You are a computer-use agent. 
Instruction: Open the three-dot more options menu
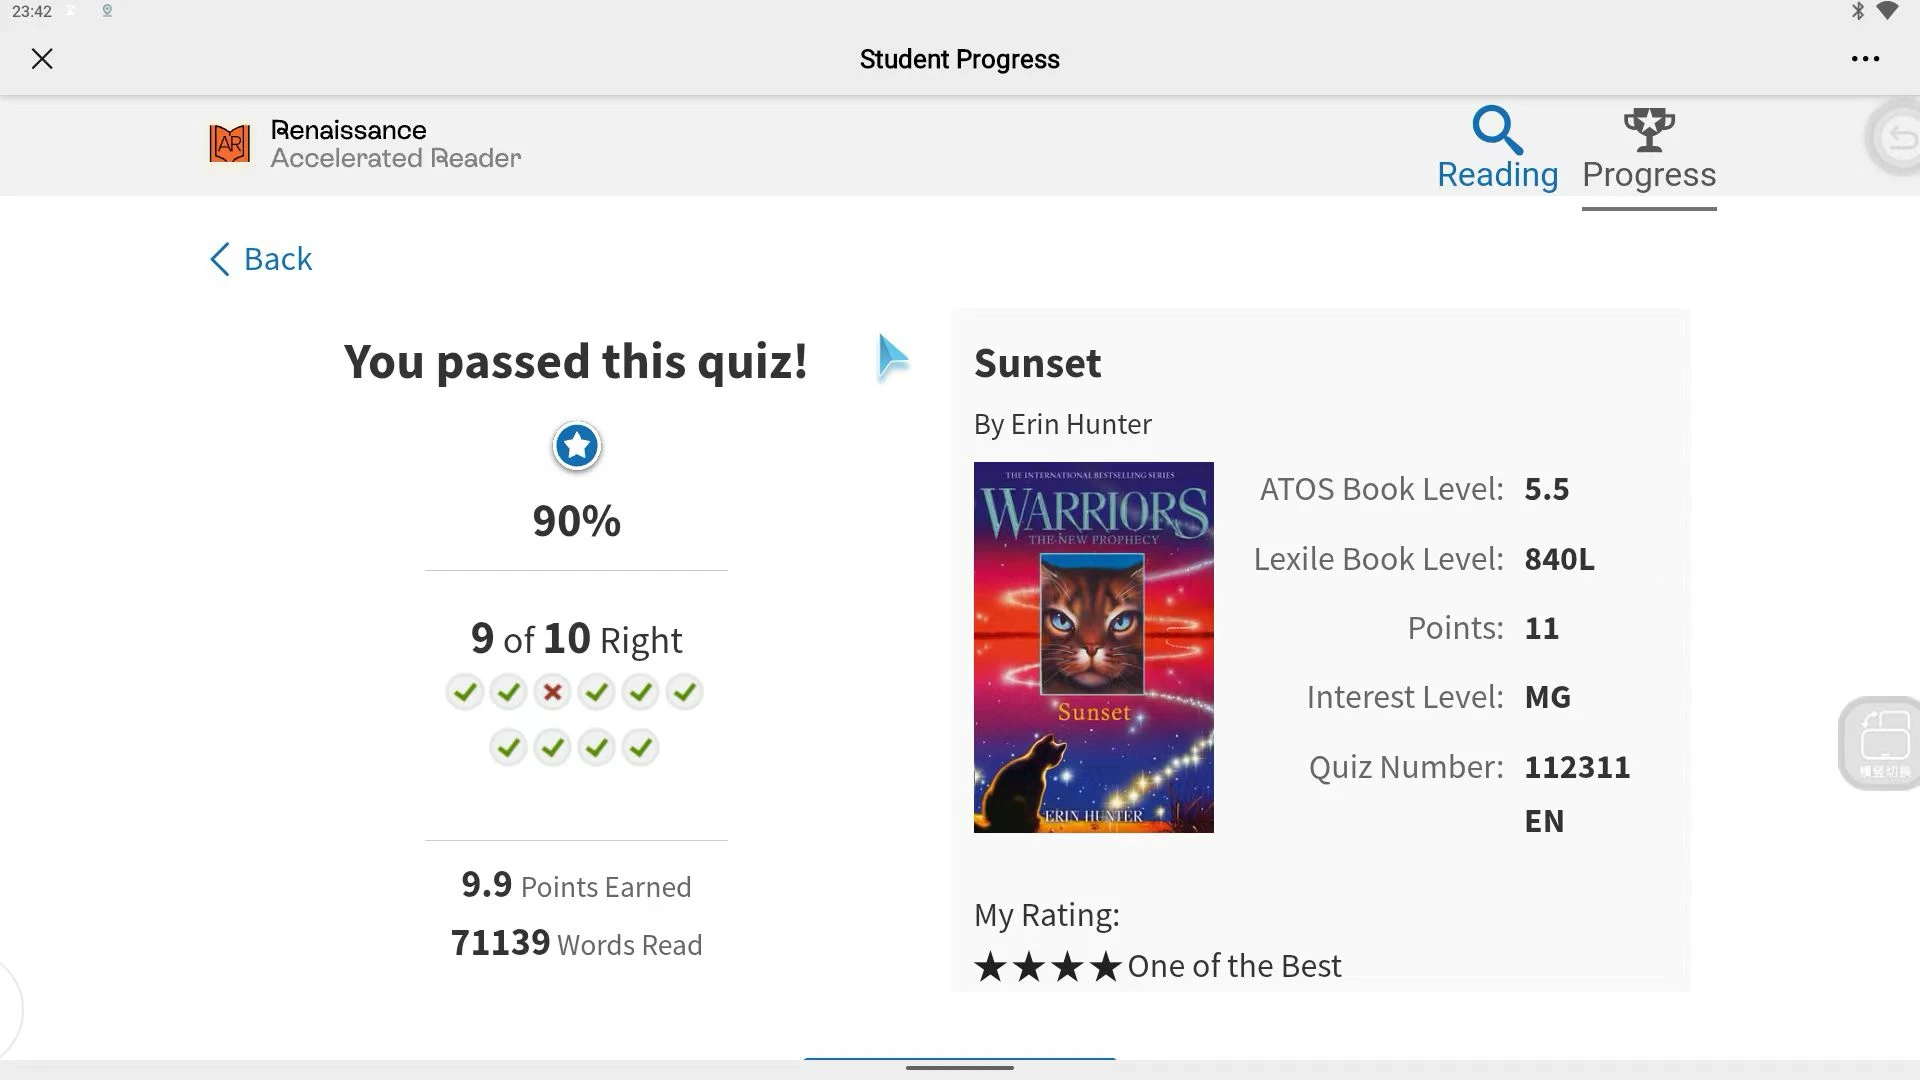point(1865,59)
